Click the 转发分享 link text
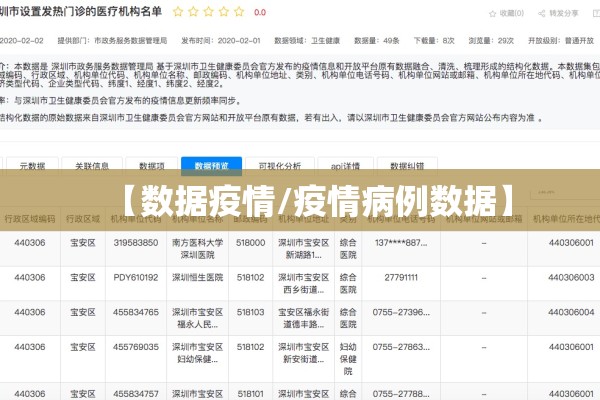600x400 pixels. click(x=564, y=13)
